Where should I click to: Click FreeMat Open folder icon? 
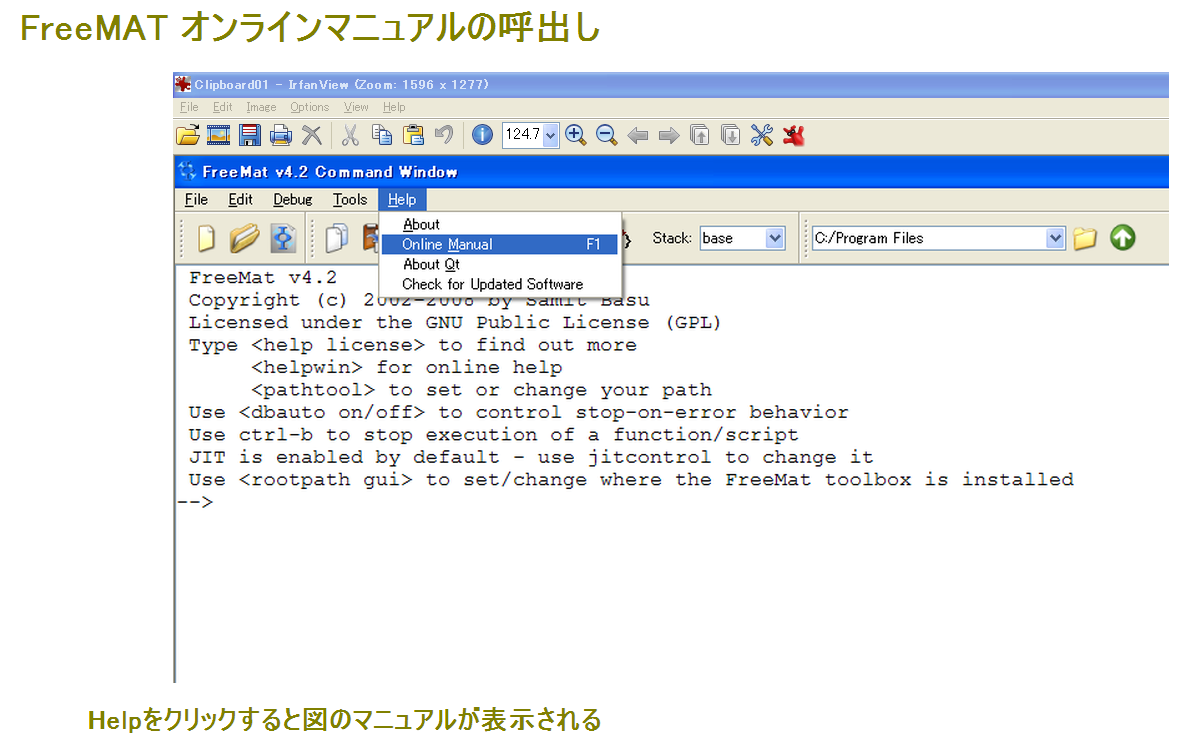(244, 239)
